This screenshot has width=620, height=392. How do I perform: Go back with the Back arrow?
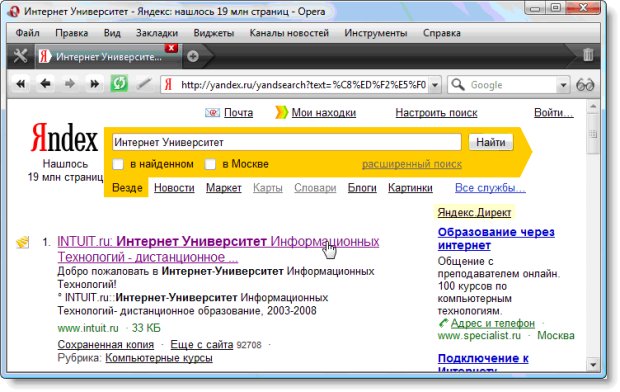[x=45, y=84]
